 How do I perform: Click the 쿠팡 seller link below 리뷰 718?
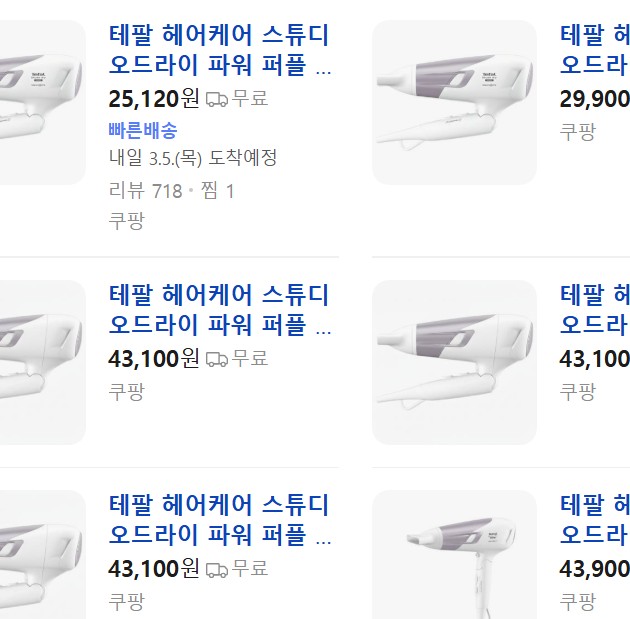point(126,221)
